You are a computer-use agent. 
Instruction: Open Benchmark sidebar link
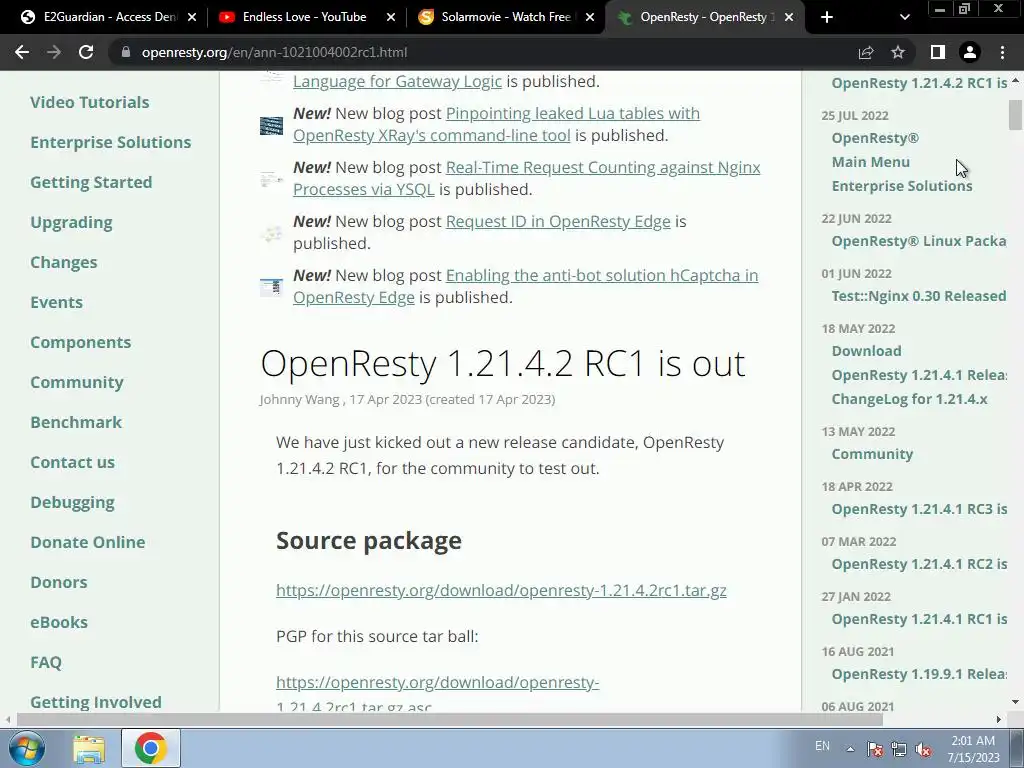[x=76, y=423]
